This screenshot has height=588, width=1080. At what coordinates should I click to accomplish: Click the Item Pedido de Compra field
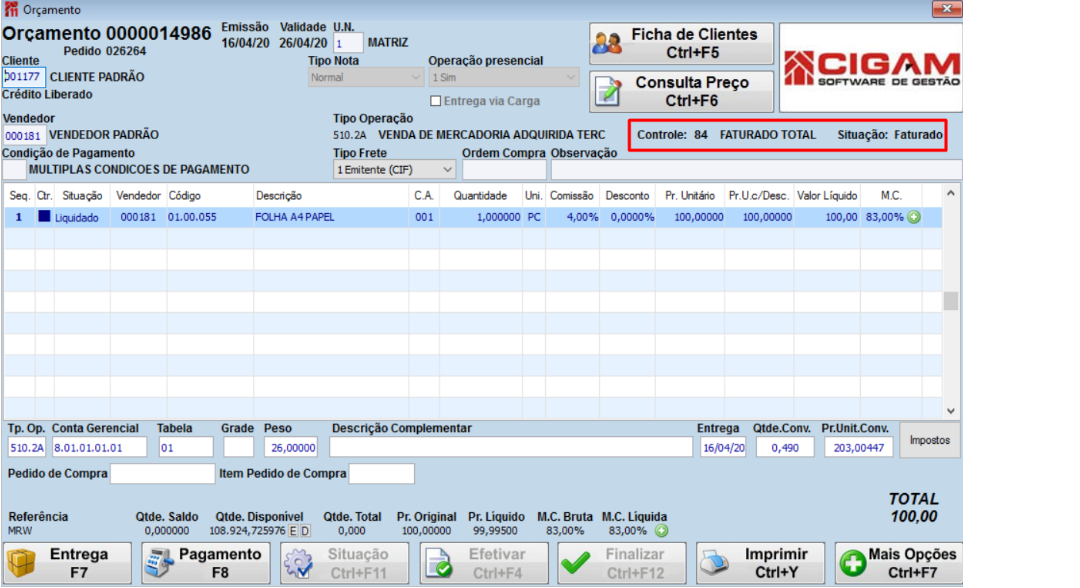pos(382,474)
